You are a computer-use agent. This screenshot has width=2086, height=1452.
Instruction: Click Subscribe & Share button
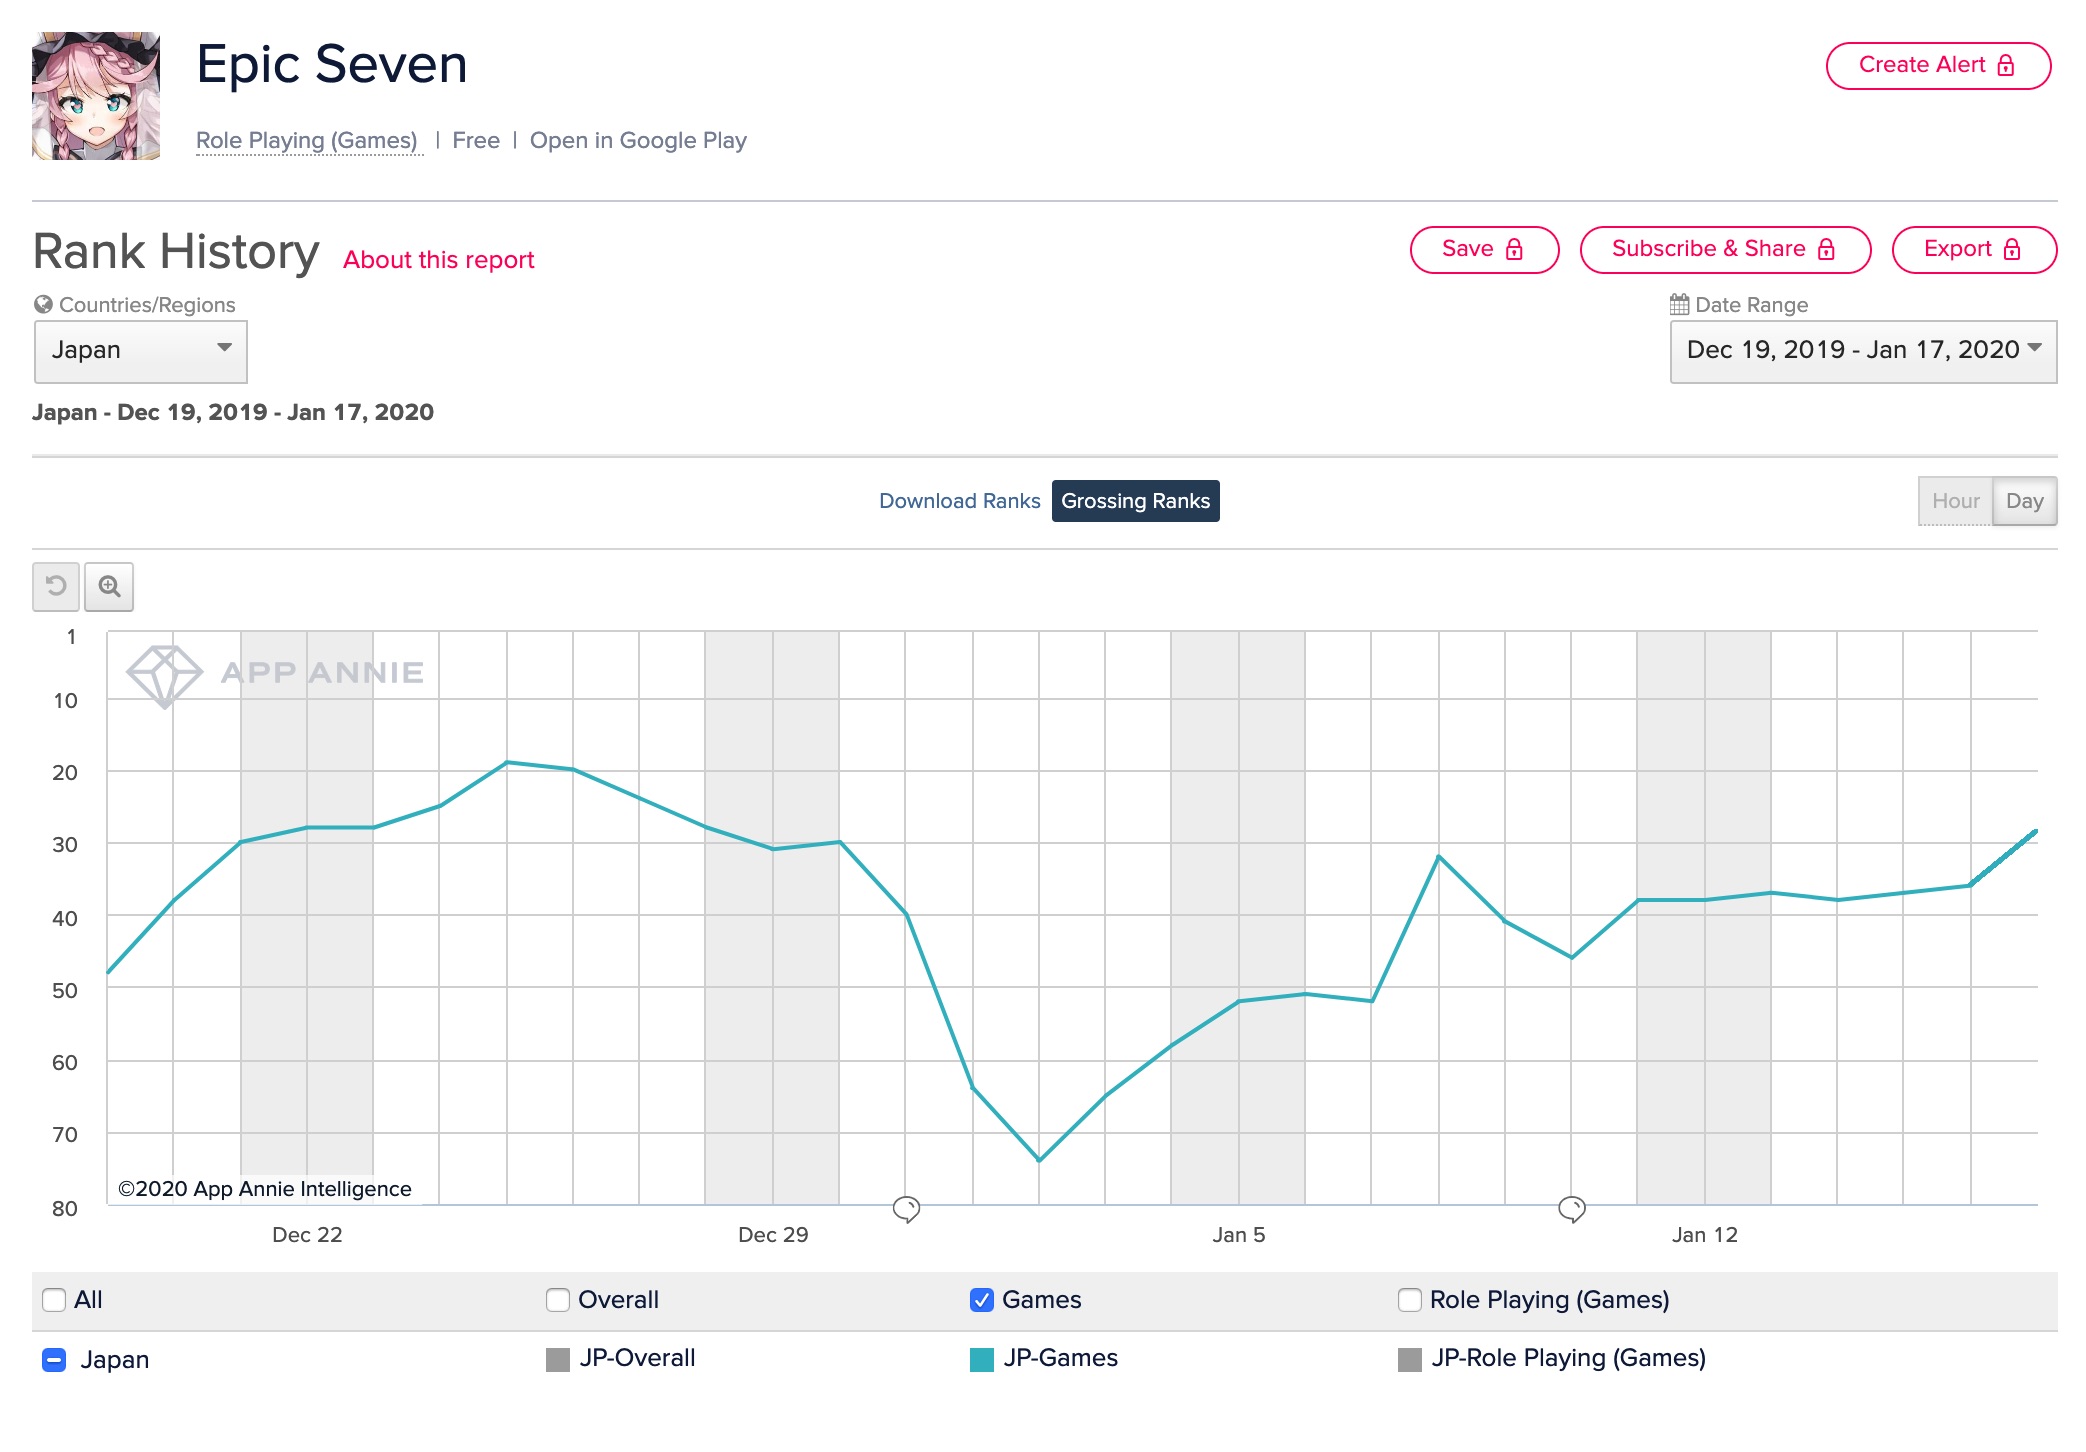pos(1725,249)
